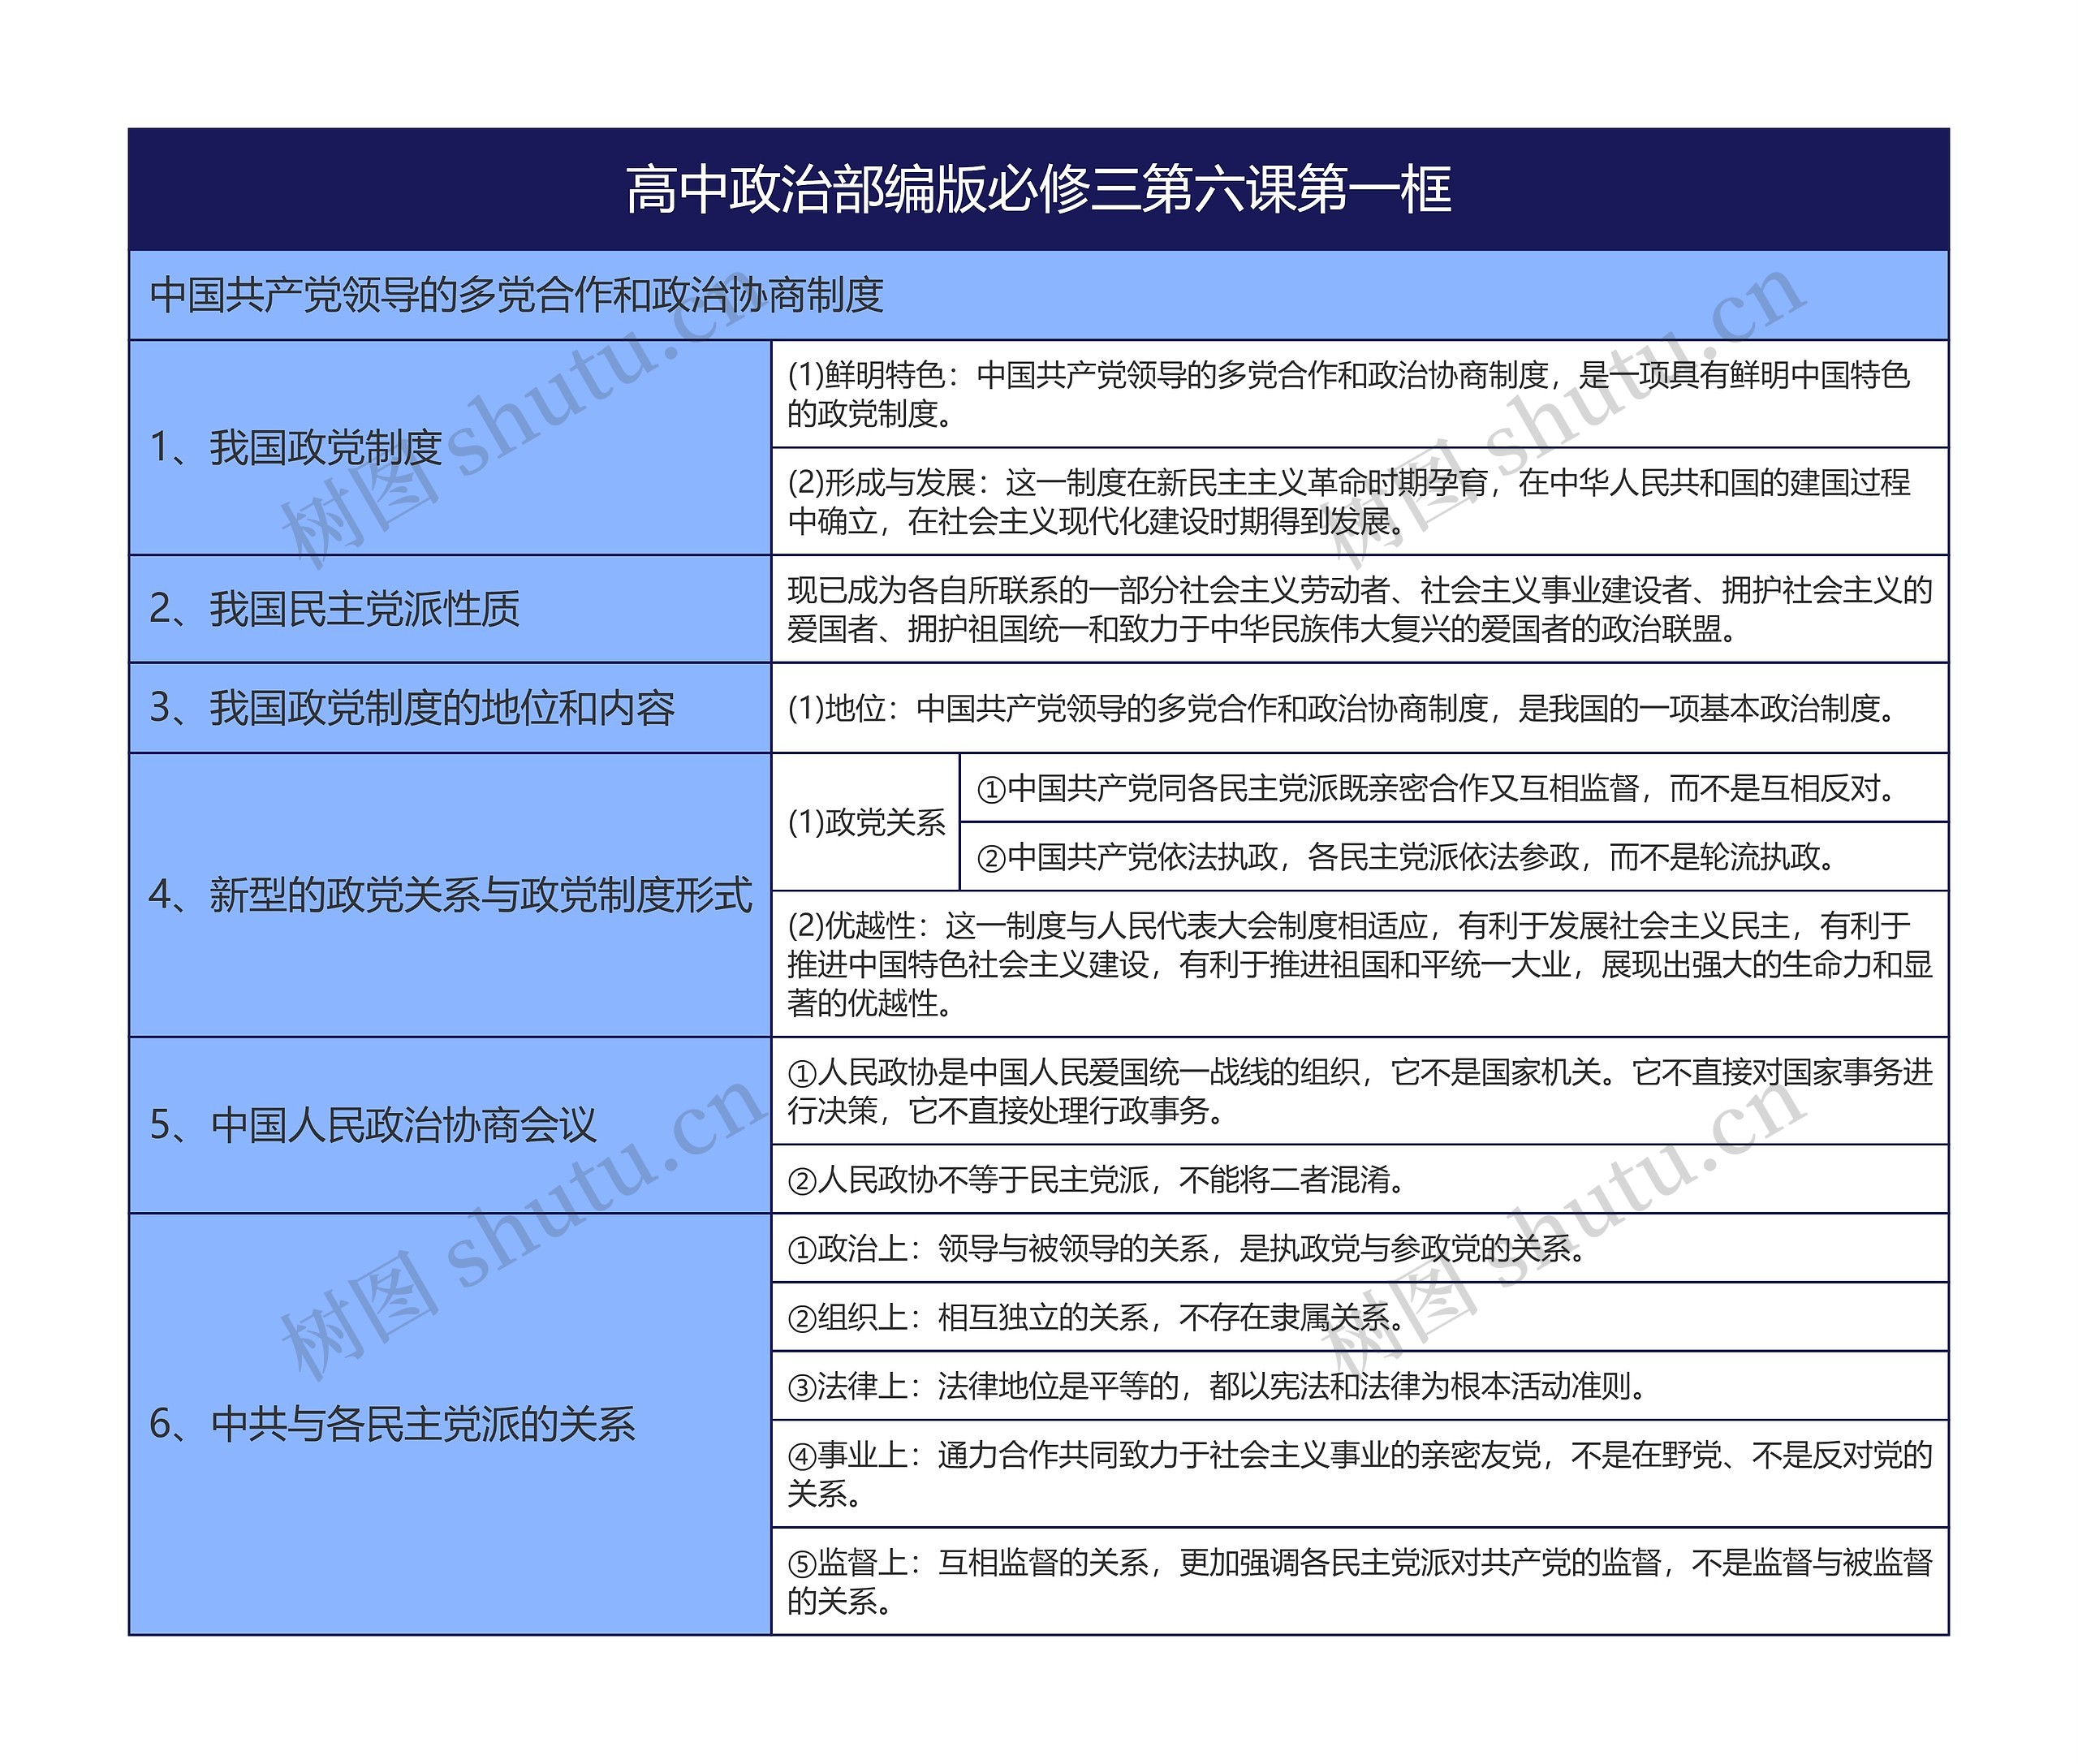The width and height of the screenshot is (2078, 1764).
Task: Click the cell 1、我国政党制度
Action: click(x=450, y=447)
